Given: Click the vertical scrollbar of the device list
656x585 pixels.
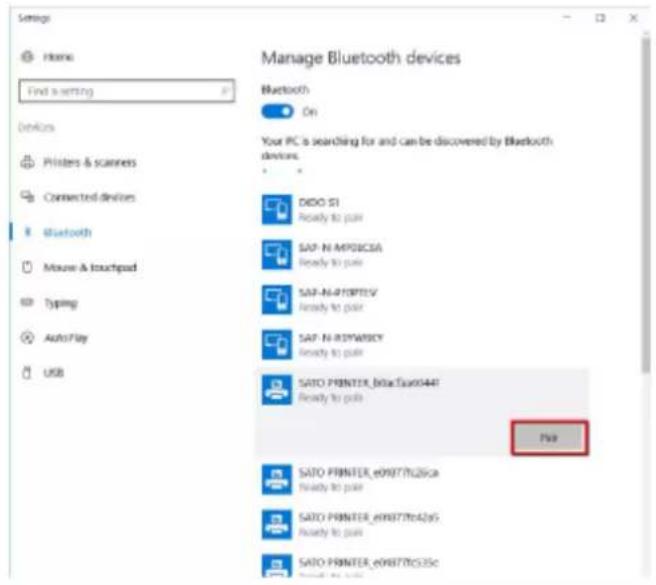Looking at the screenshot, I should tap(646, 205).
